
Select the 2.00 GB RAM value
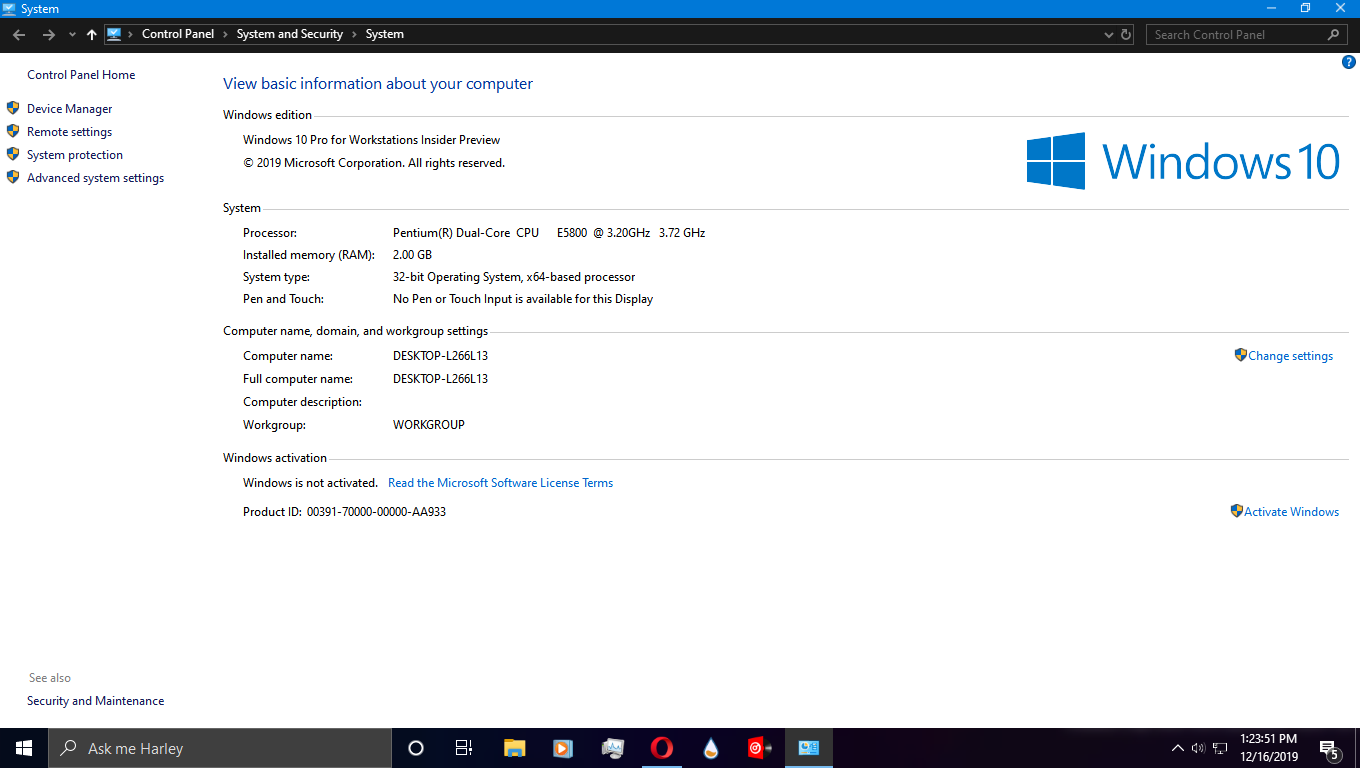click(413, 255)
